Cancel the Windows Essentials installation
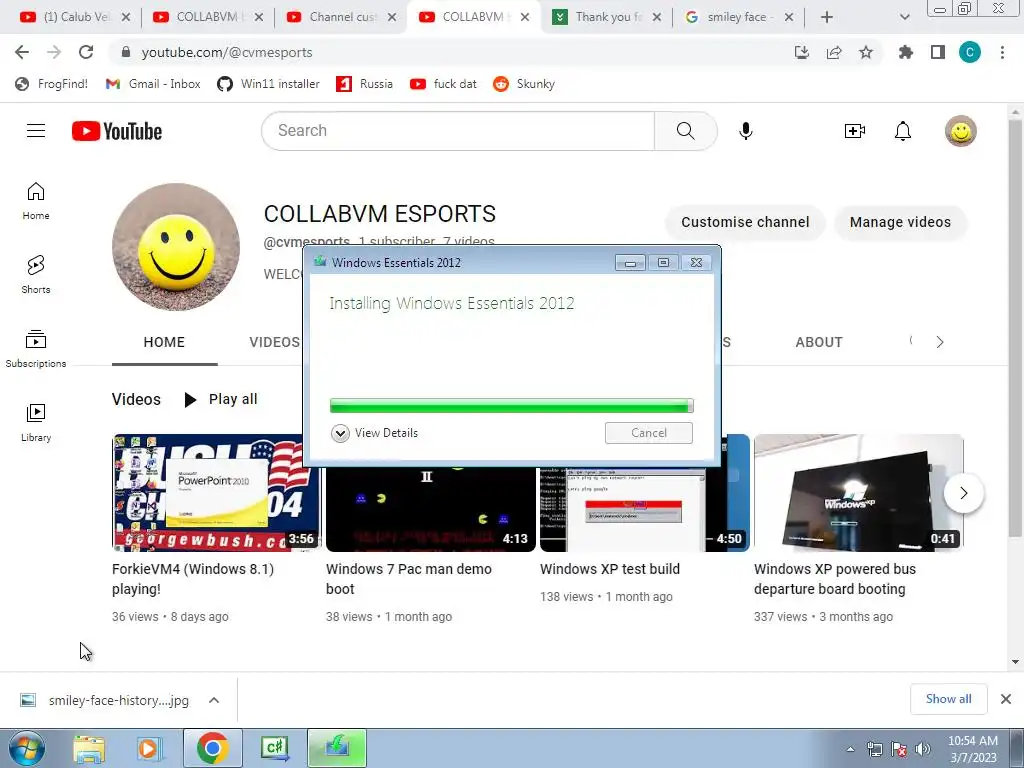 pos(648,433)
